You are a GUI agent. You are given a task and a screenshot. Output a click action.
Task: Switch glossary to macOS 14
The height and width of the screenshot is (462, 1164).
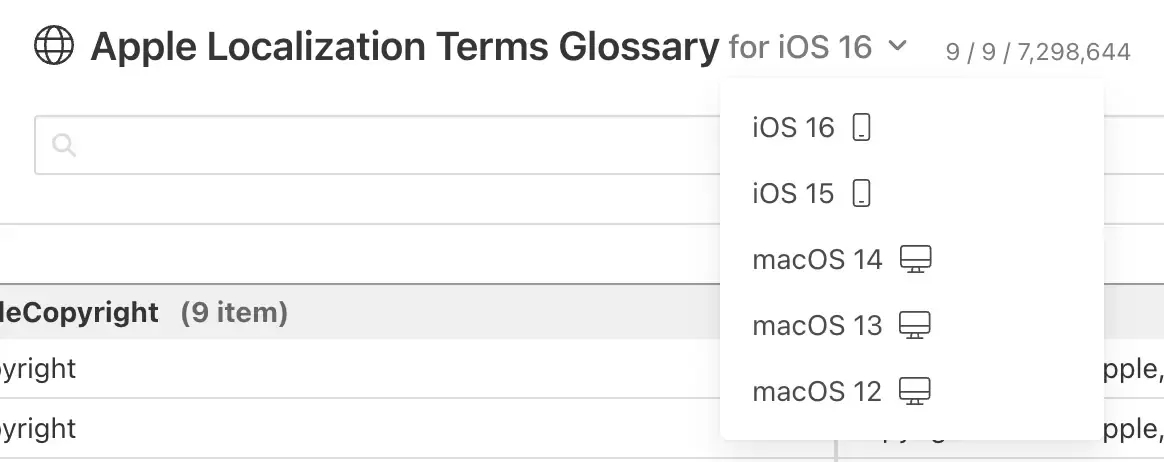[x=817, y=260]
